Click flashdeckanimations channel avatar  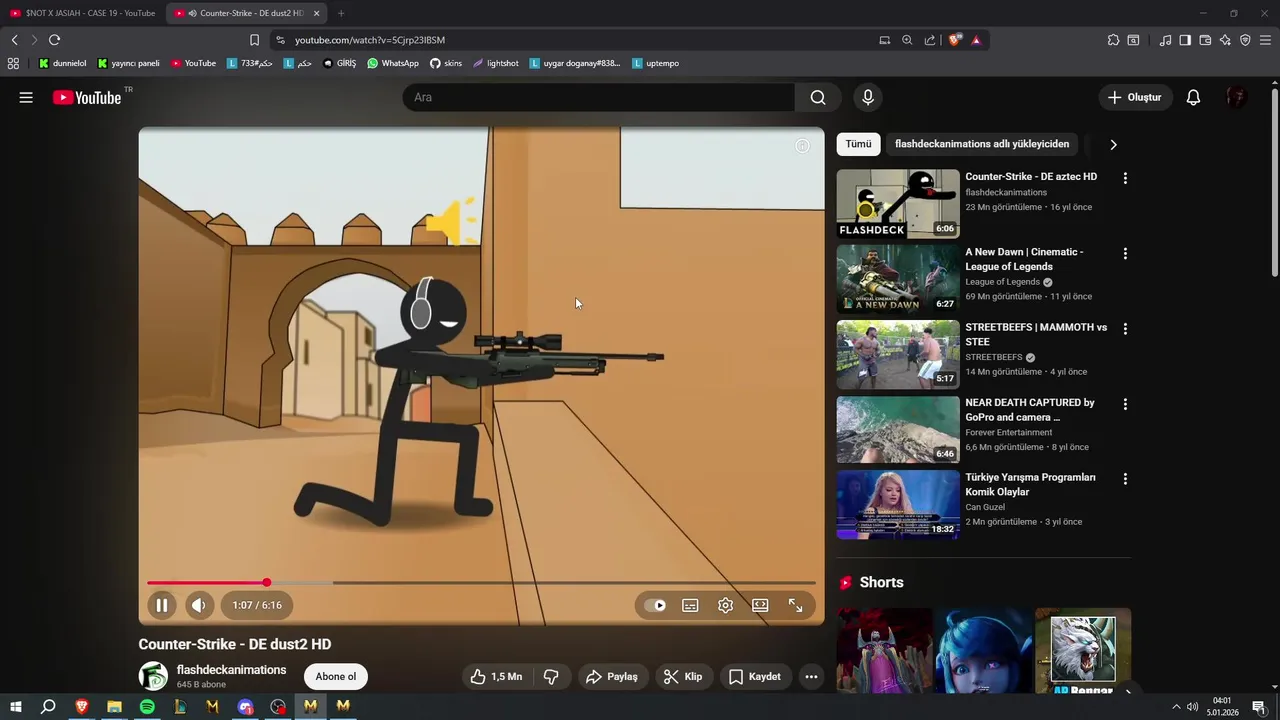point(153,676)
